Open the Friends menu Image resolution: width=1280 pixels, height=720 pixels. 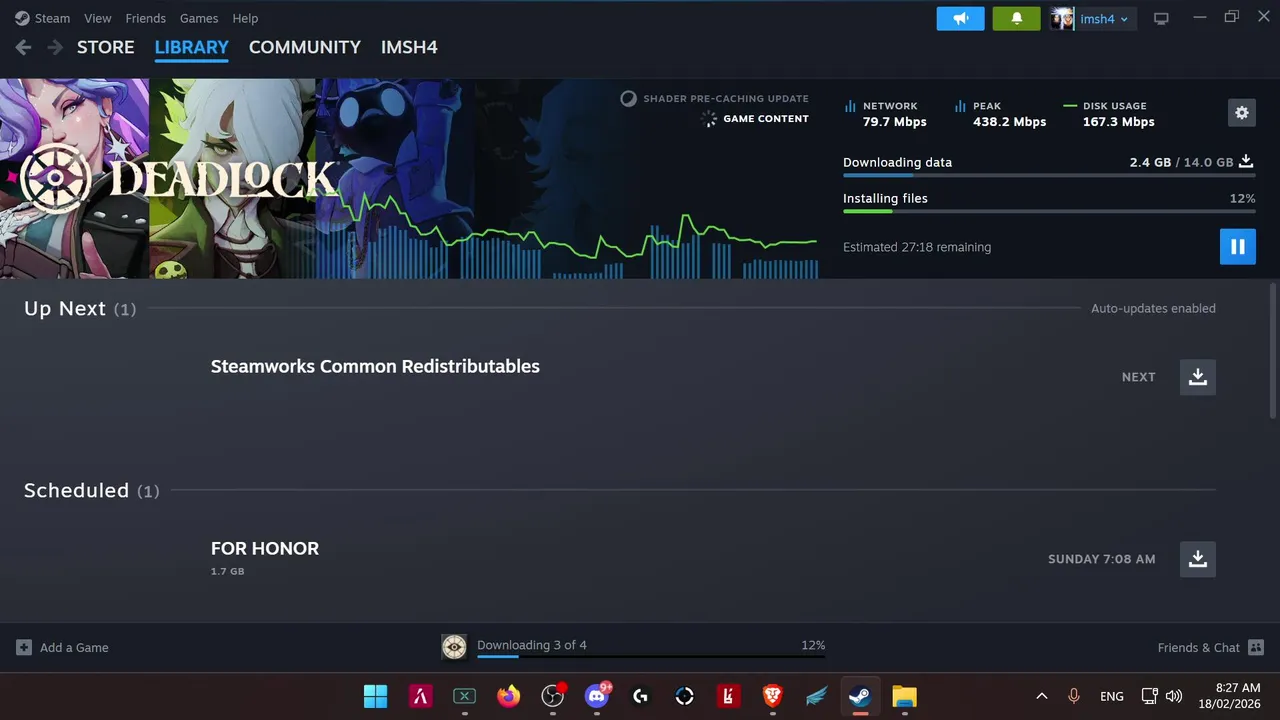[x=146, y=18]
